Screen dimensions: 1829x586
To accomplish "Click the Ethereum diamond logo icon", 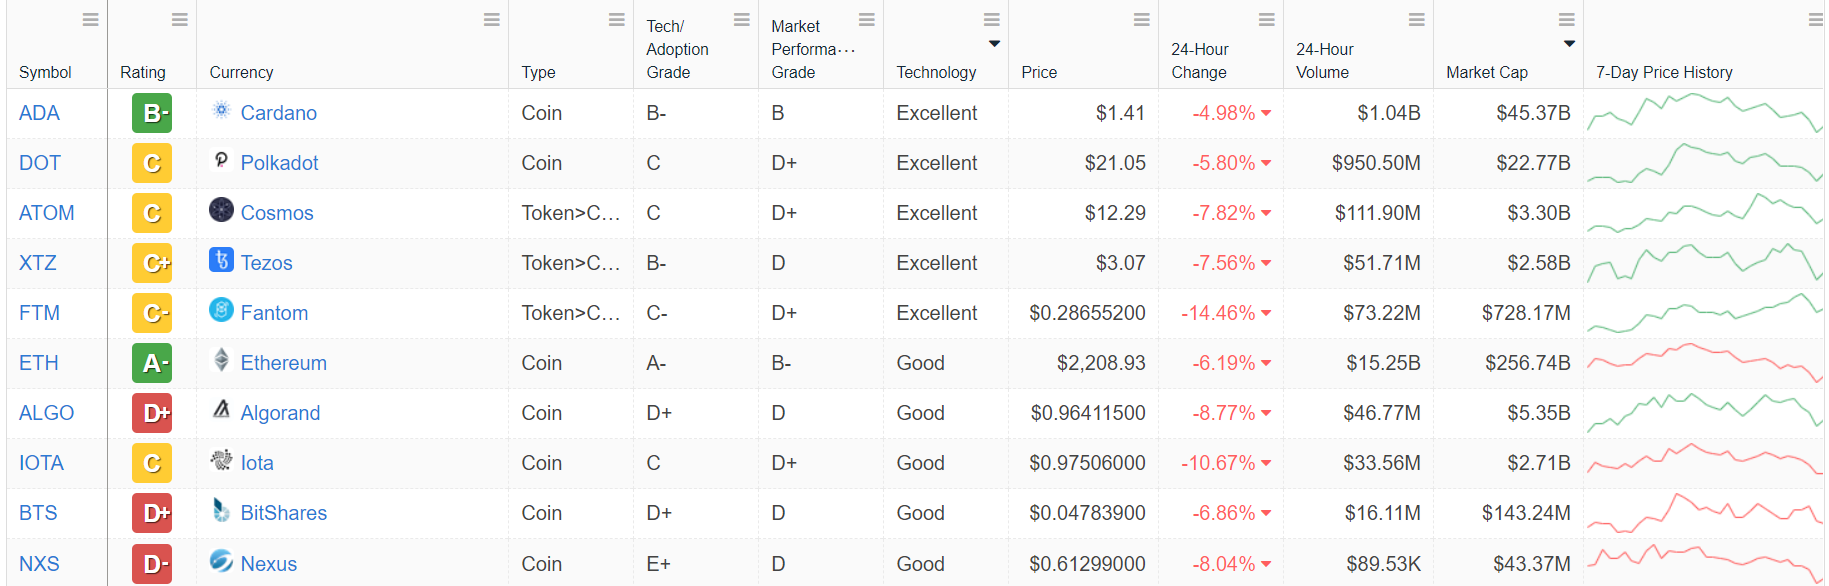I will point(221,360).
